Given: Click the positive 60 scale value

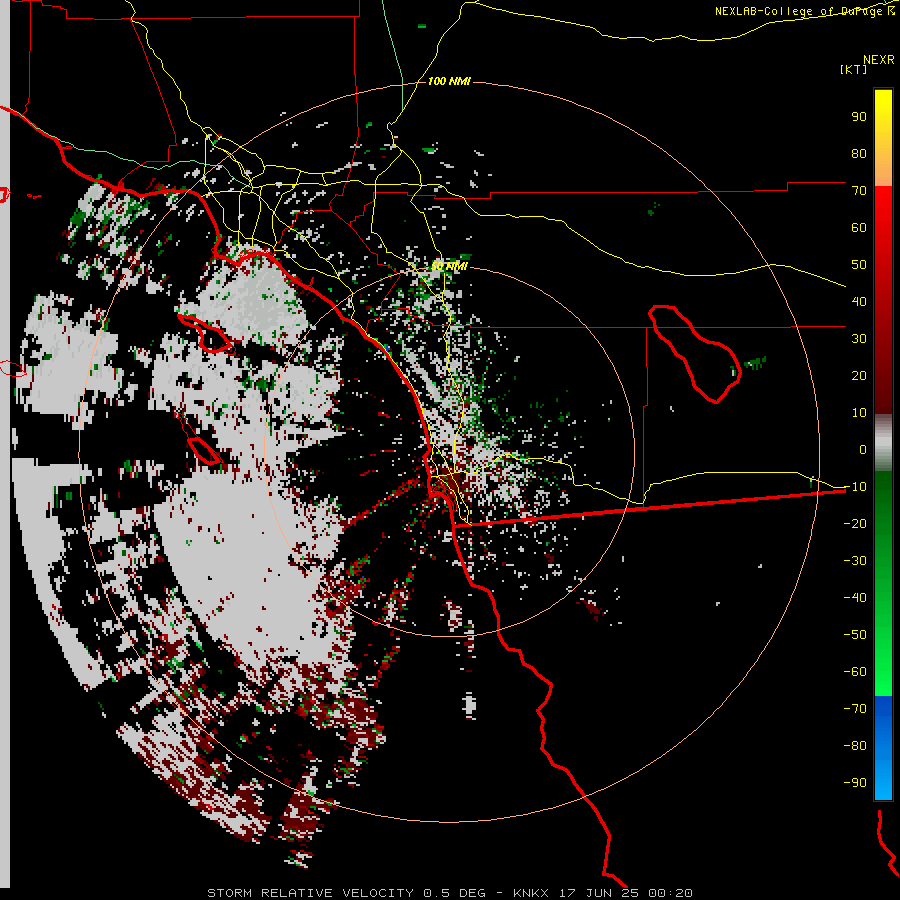Looking at the screenshot, I should coord(859,227).
